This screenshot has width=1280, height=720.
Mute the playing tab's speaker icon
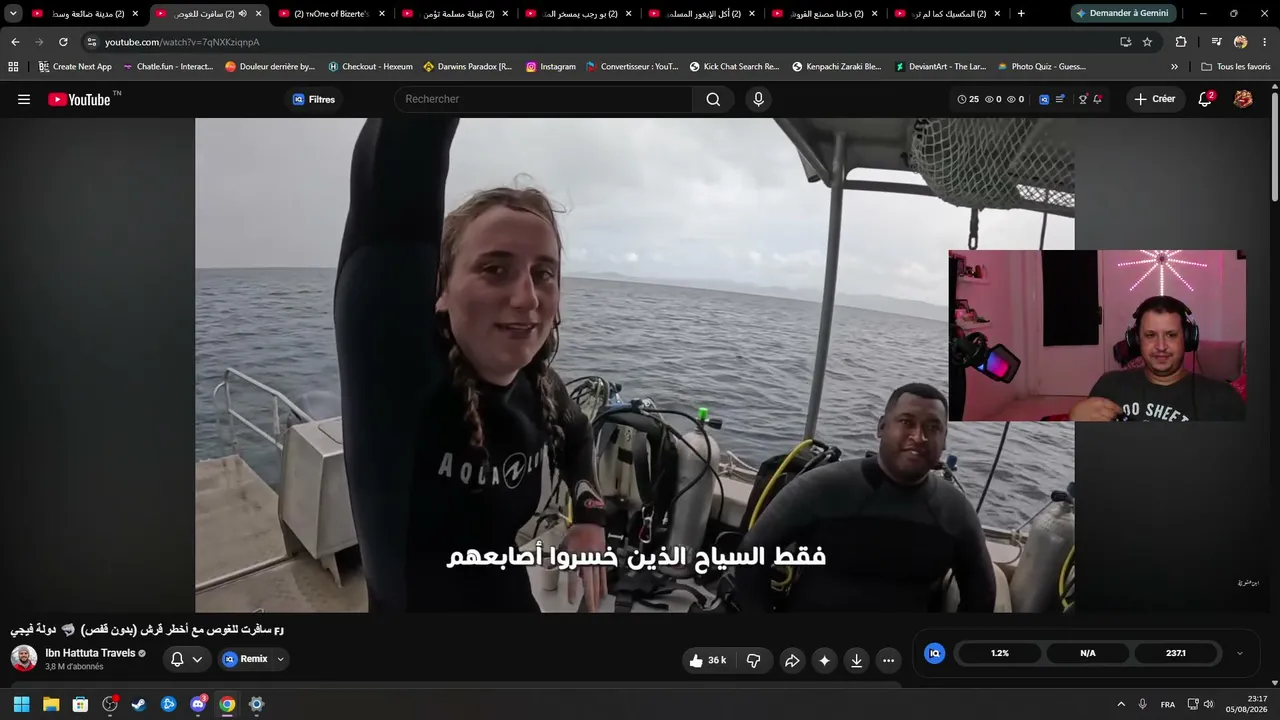pos(242,14)
